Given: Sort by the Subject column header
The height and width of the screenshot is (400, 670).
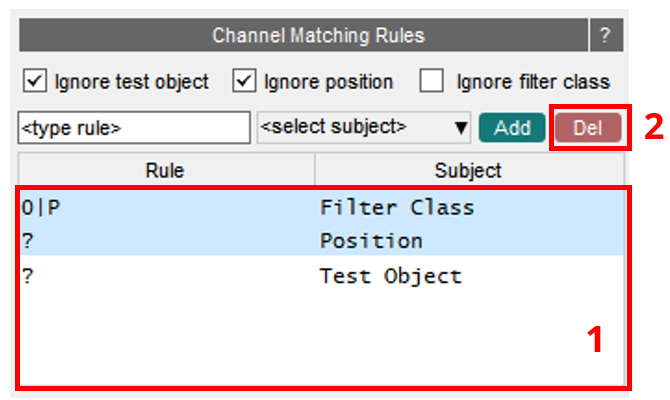Looking at the screenshot, I should 469,170.
